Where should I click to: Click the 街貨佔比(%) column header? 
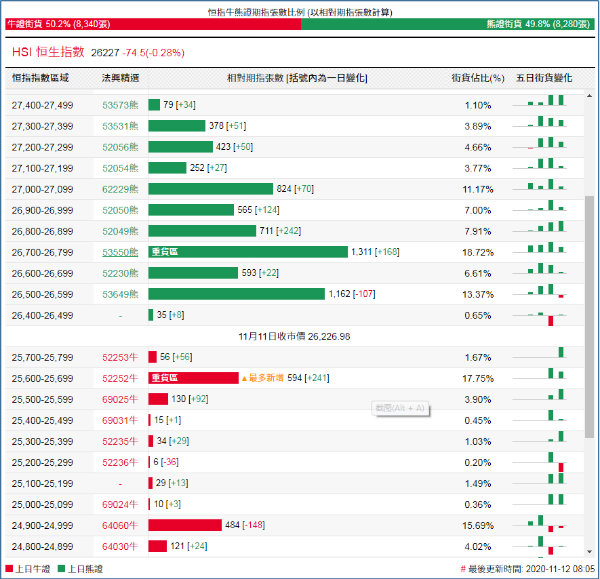pyautogui.click(x=478, y=78)
